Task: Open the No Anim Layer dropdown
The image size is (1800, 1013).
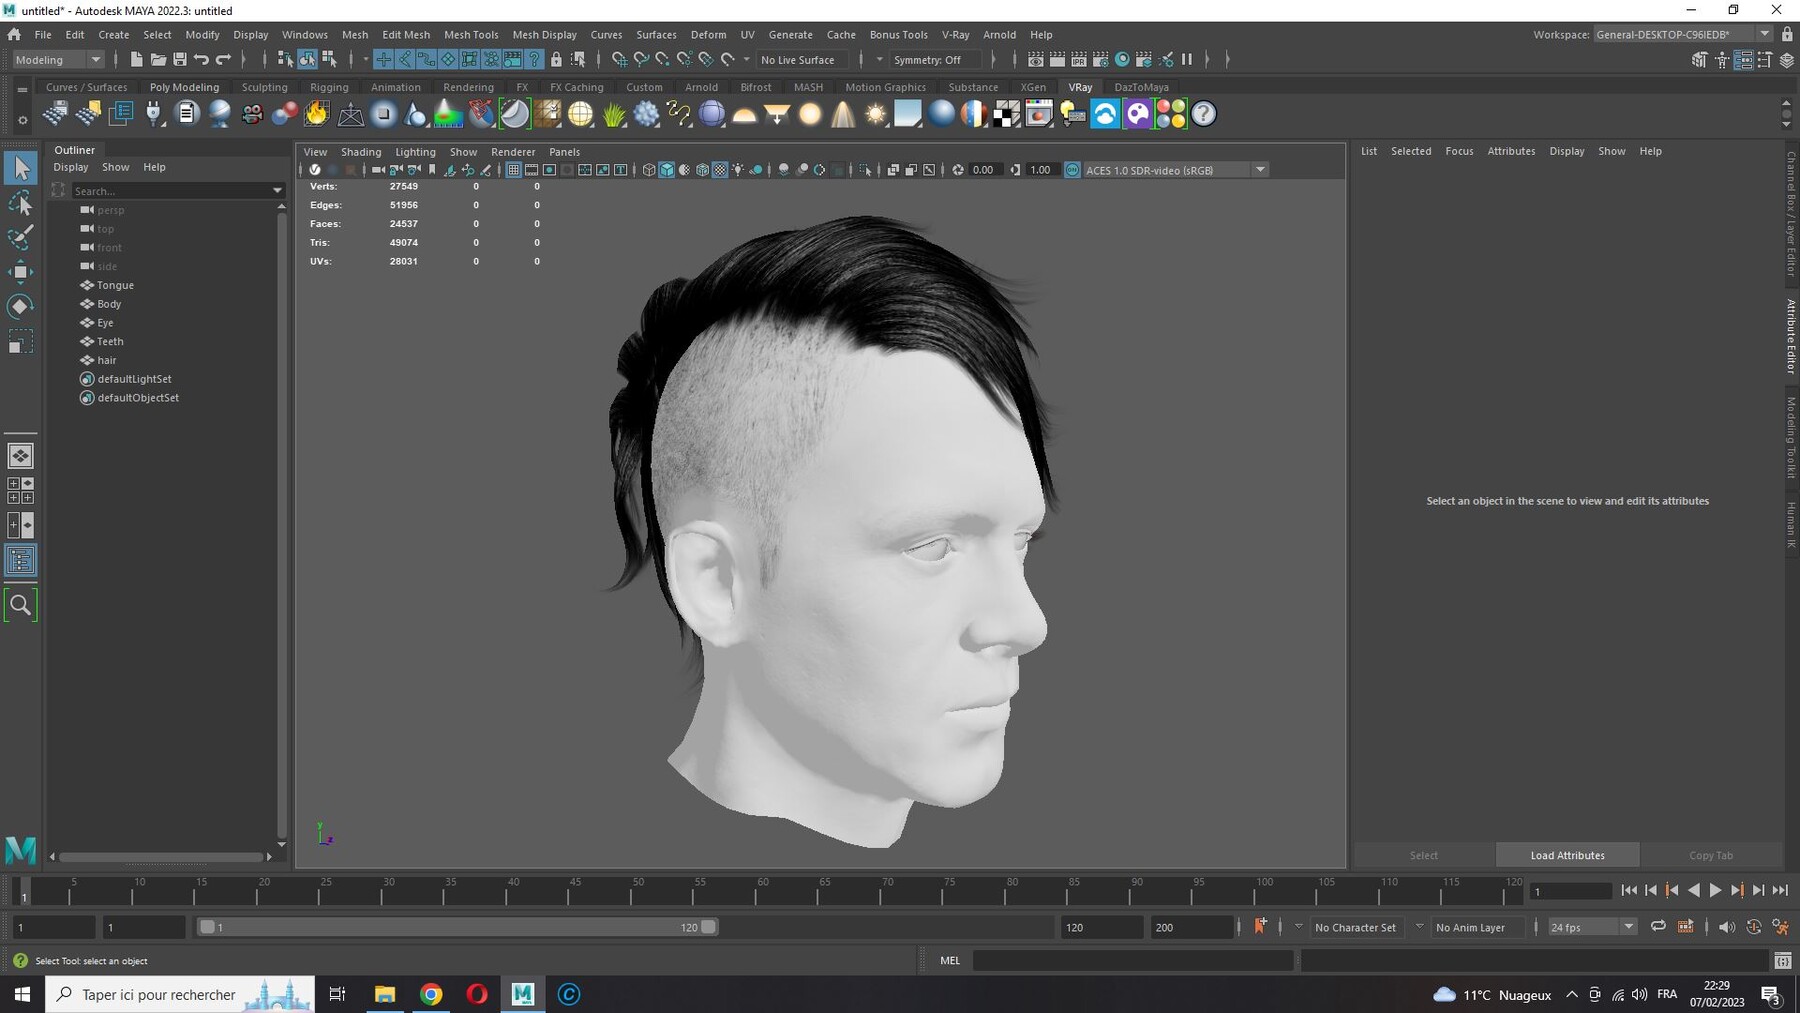Action: pyautogui.click(x=1470, y=927)
